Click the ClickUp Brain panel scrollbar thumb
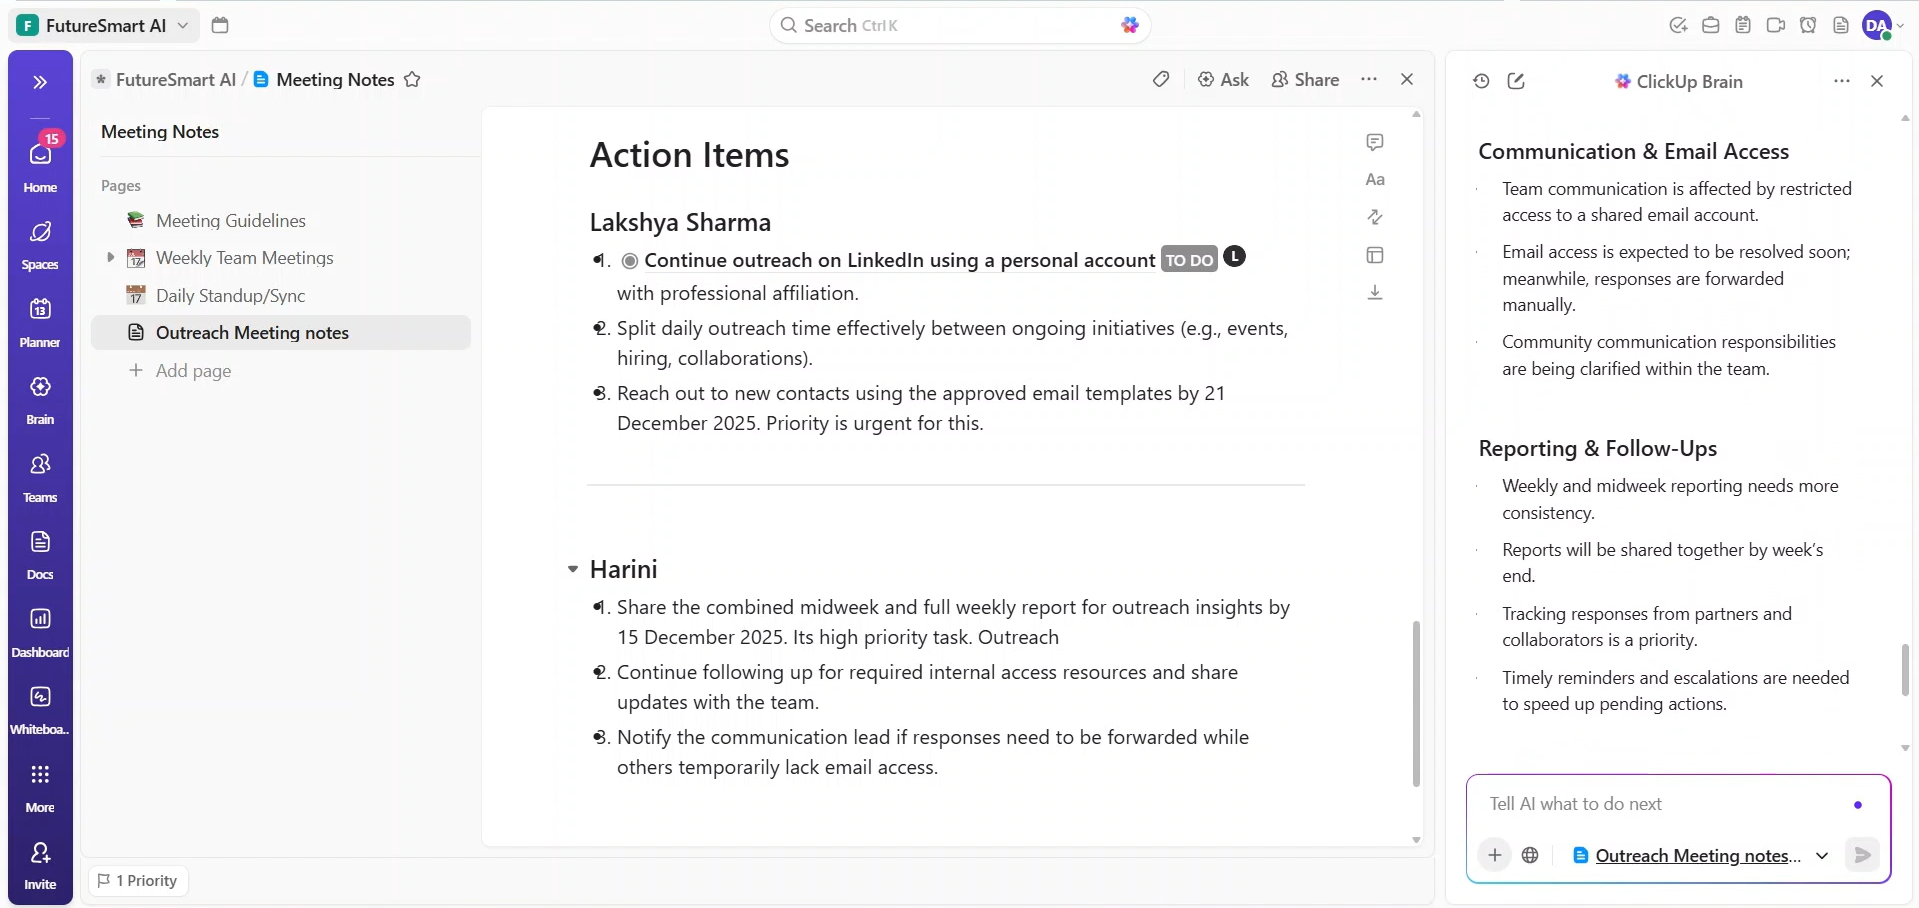 [1905, 670]
